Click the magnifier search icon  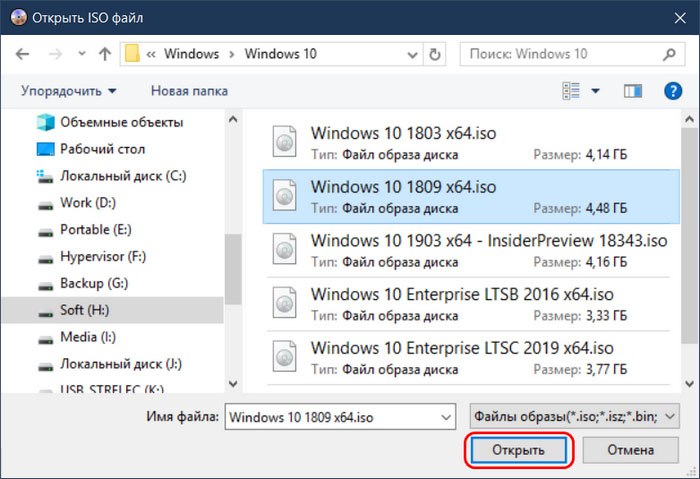669,54
